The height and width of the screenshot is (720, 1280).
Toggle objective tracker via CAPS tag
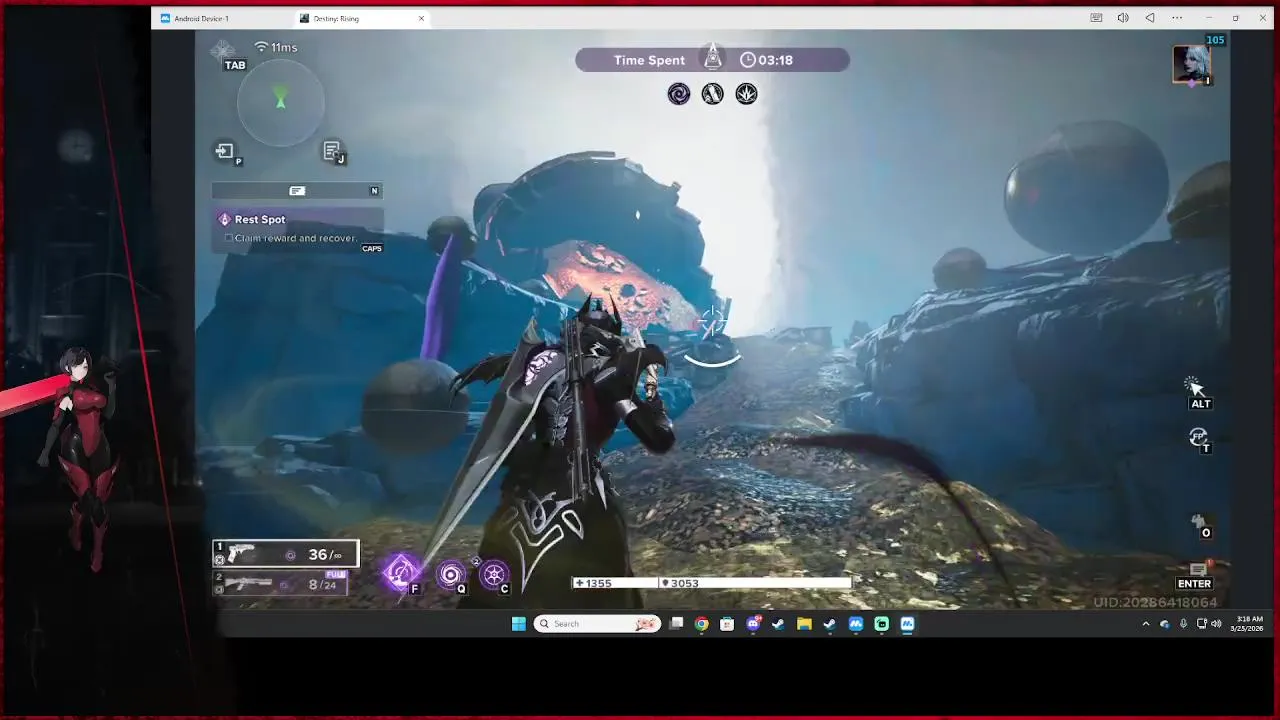pyautogui.click(x=372, y=248)
